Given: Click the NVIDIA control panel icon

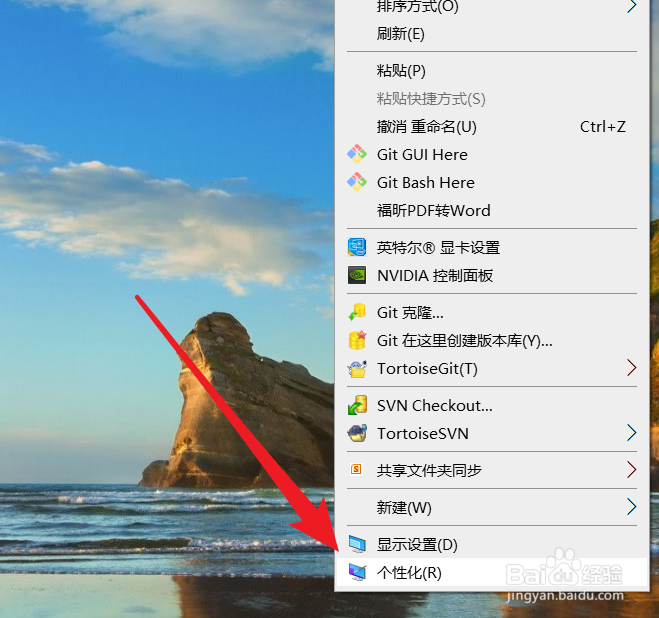Looking at the screenshot, I should [x=357, y=275].
